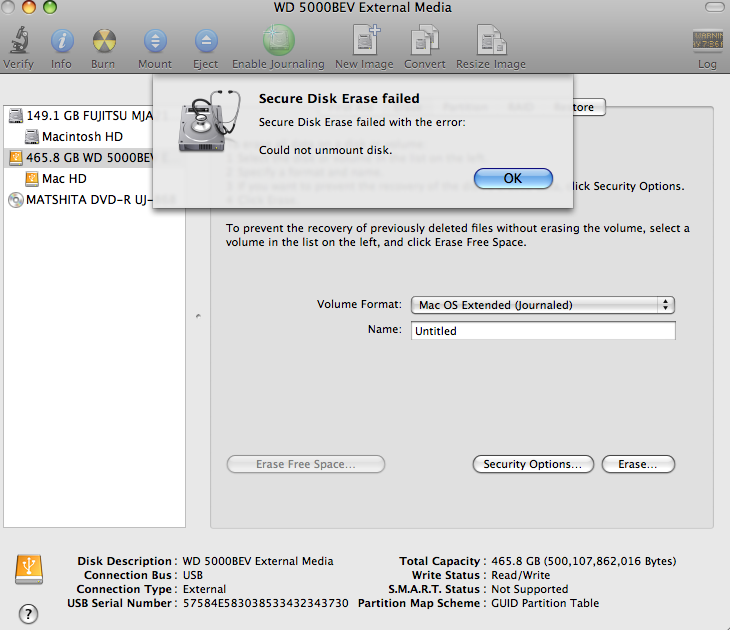Click the Total Capacity value text
This screenshot has height=630, width=730.
pos(584,561)
